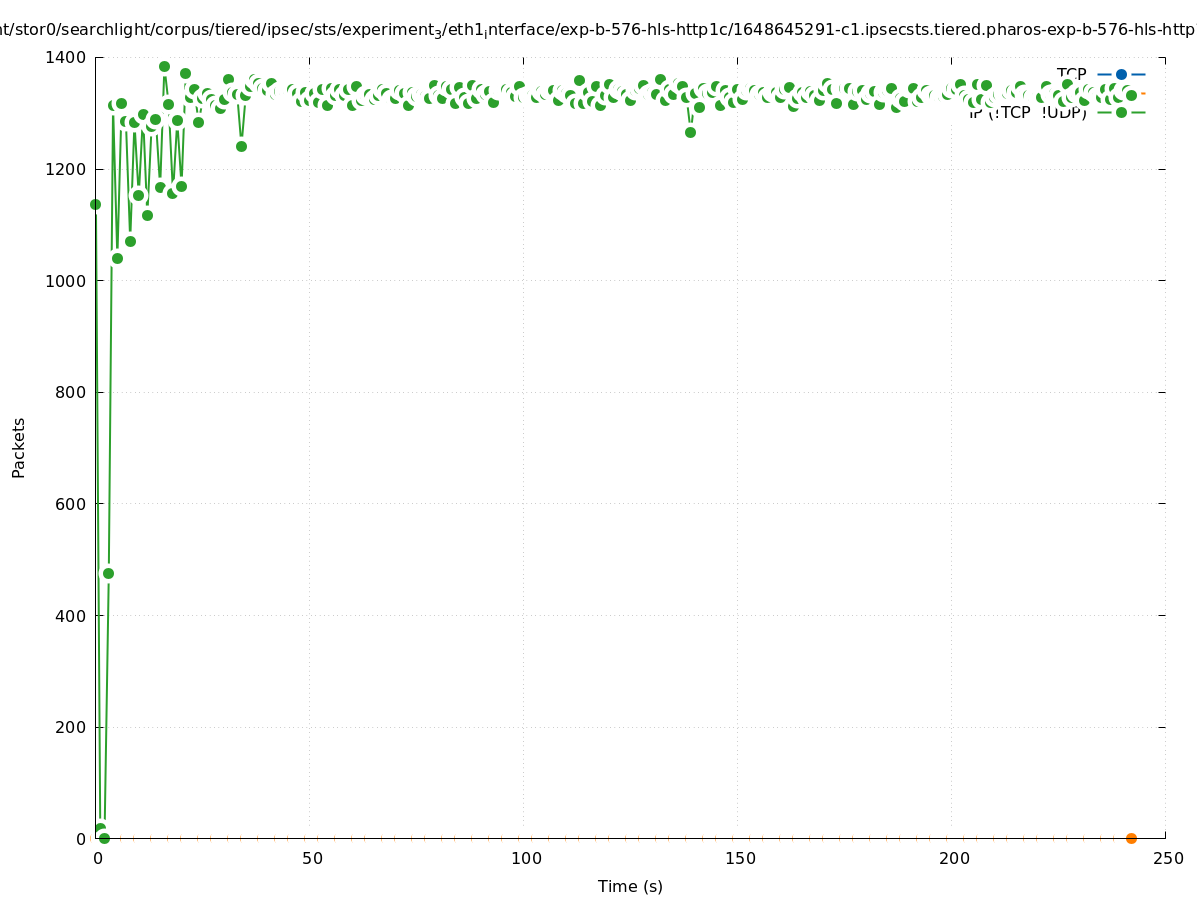Click the first green point near 1137 packets
Viewport: 1197px width, 900px height.
coord(95,204)
